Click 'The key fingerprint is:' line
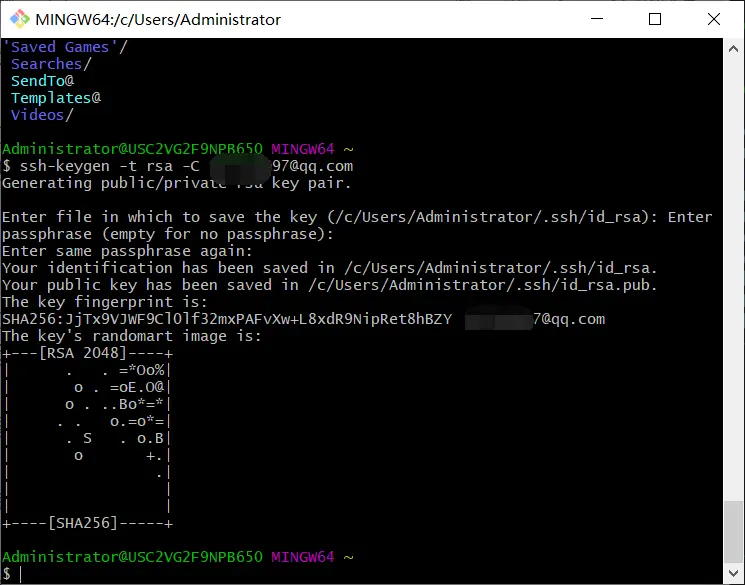 pyautogui.click(x=105, y=302)
